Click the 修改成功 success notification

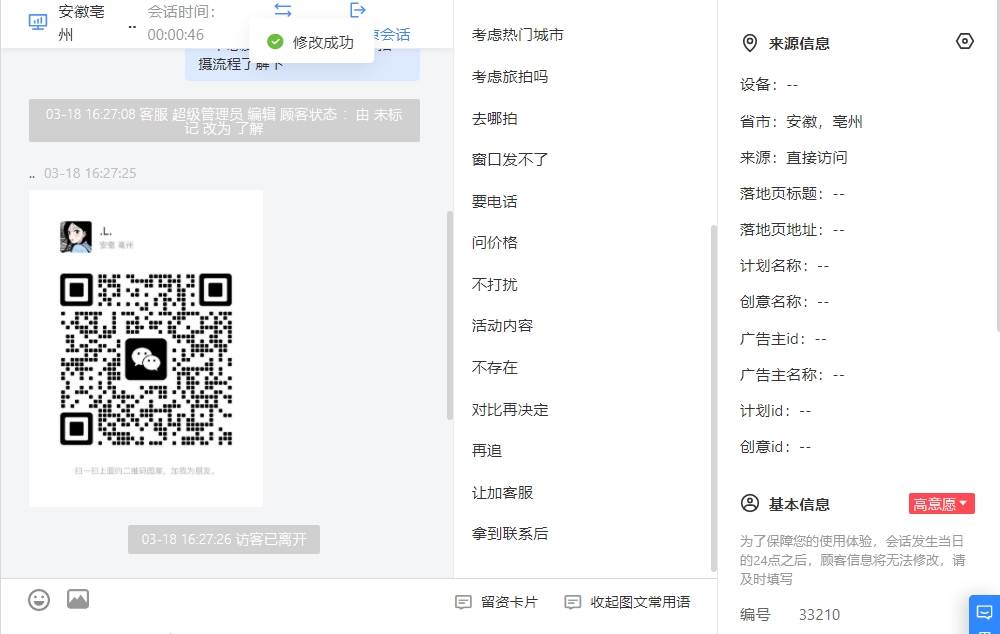311,42
